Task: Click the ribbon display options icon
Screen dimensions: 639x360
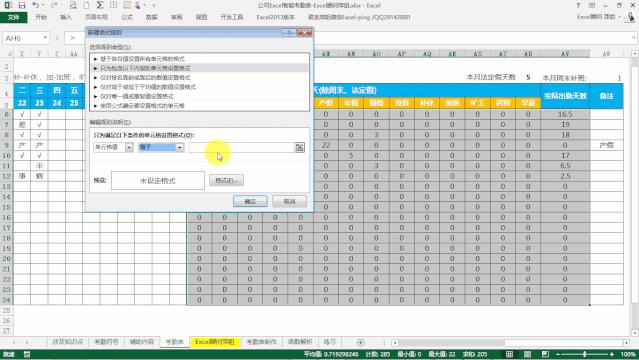Action: 592,5
